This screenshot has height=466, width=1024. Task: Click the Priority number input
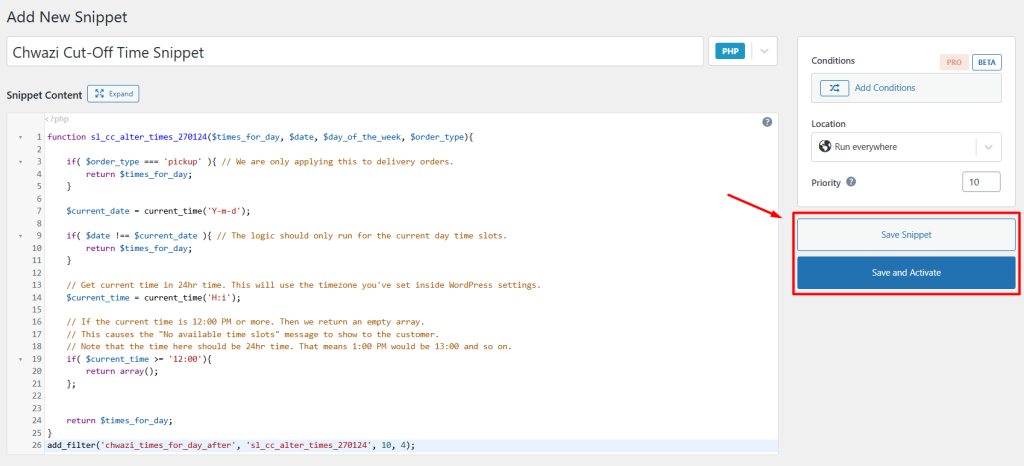981,183
